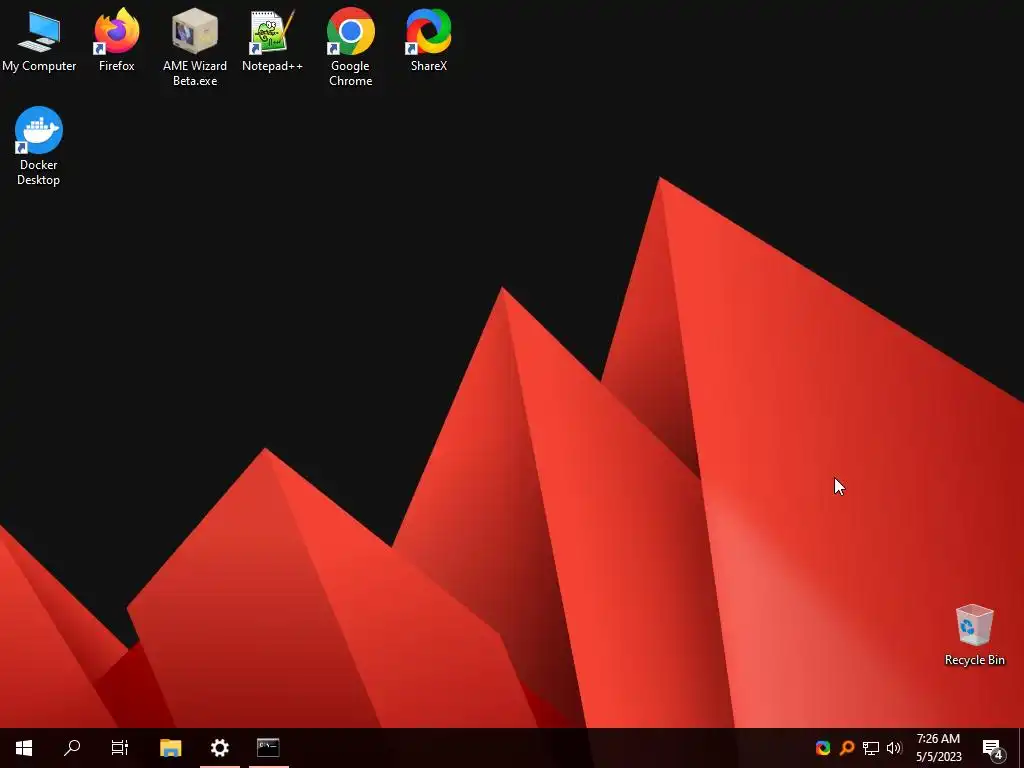Screen dimensions: 1024x768
Task: Open the clock showing 7:26 AM
Action: click(x=938, y=748)
